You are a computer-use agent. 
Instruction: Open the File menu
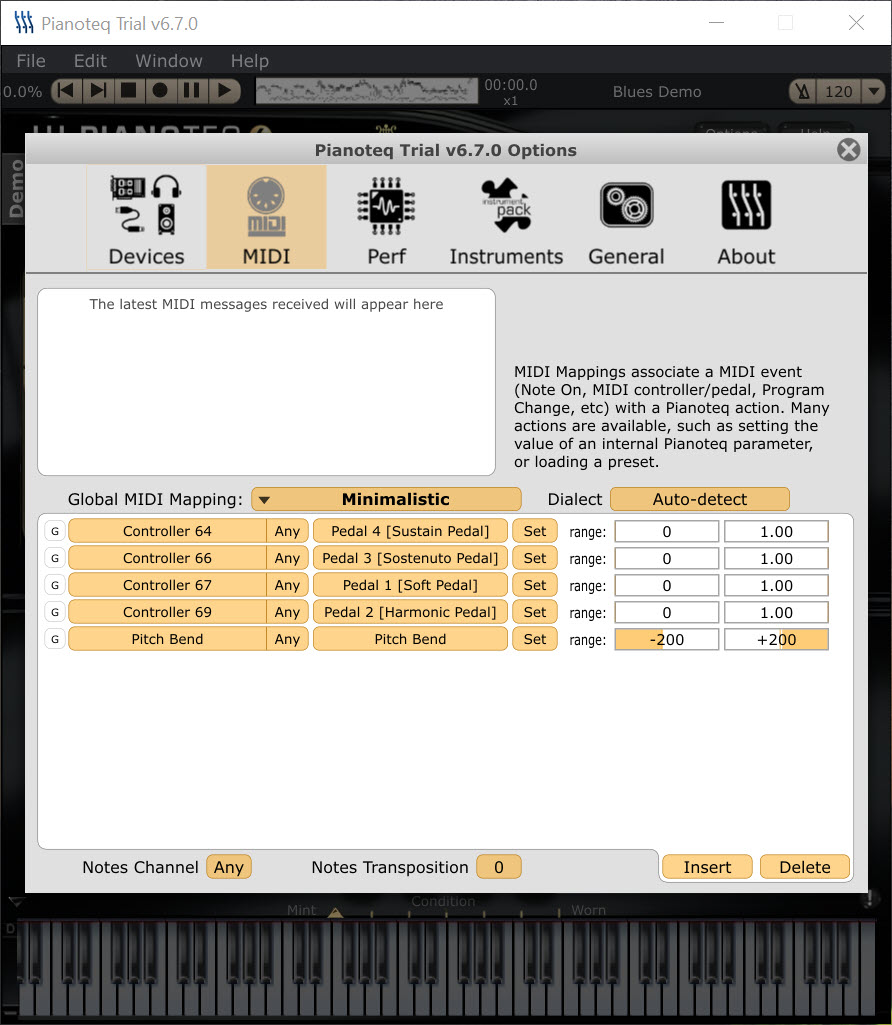(x=31, y=61)
